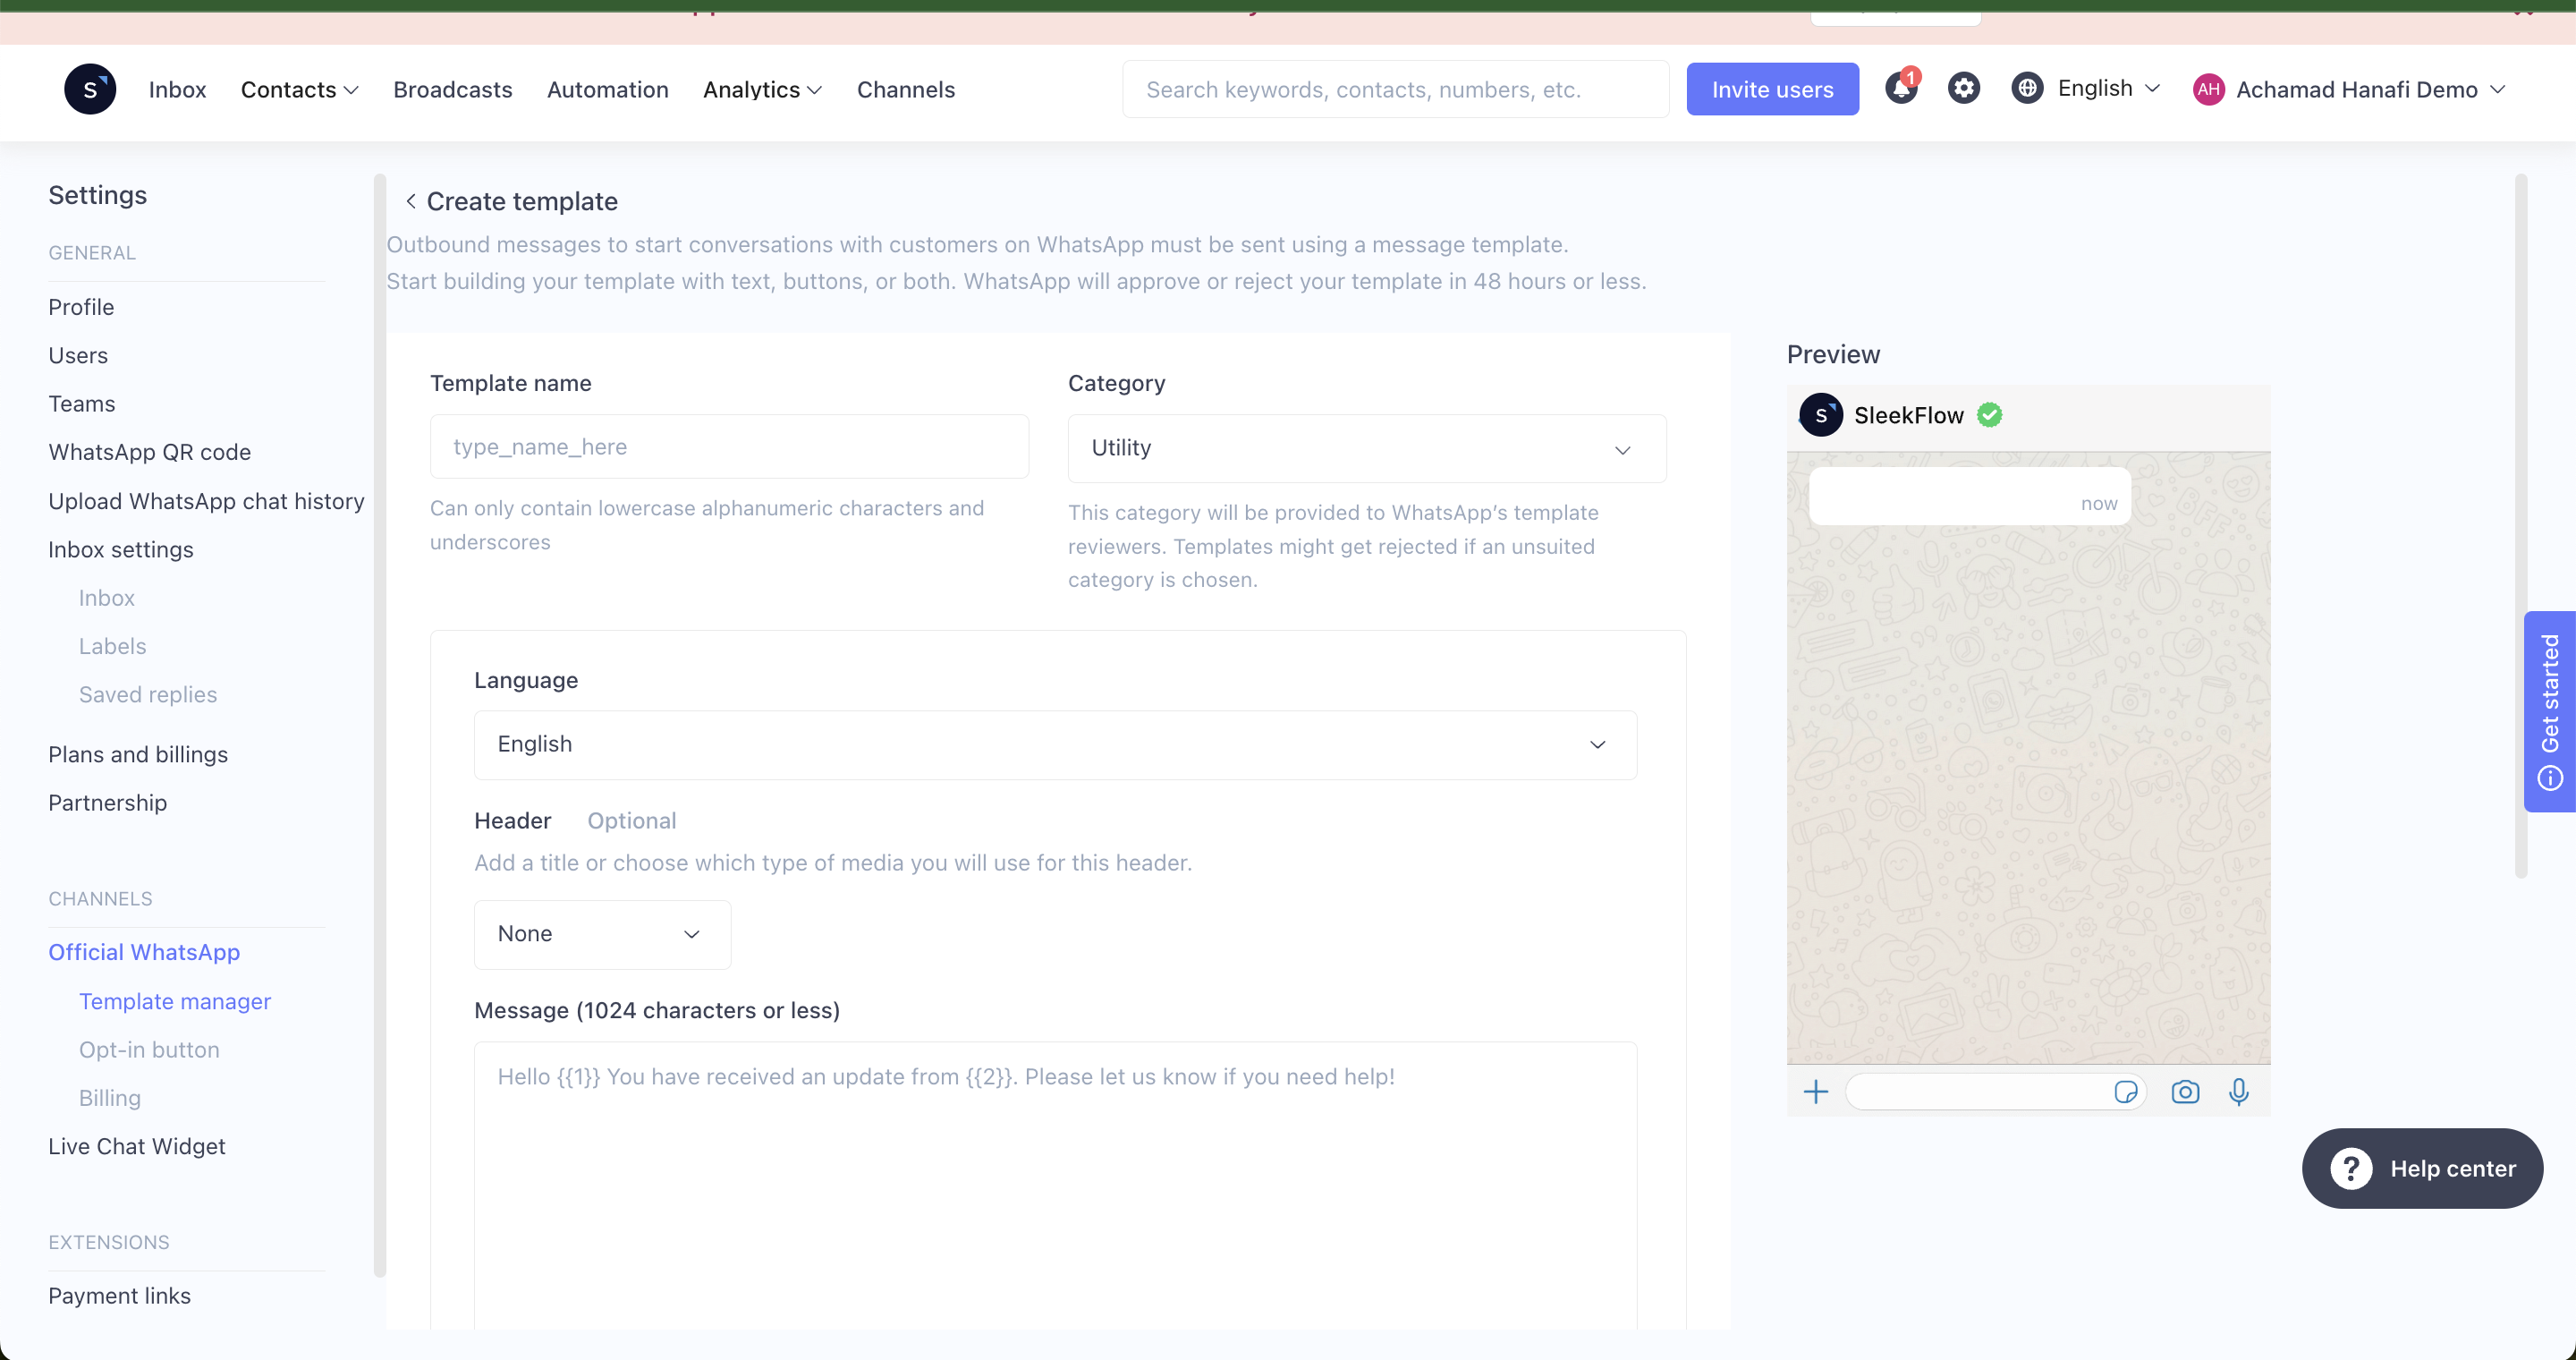This screenshot has height=1360, width=2576.
Task: Select Users in the Settings sidebar
Action: point(78,355)
